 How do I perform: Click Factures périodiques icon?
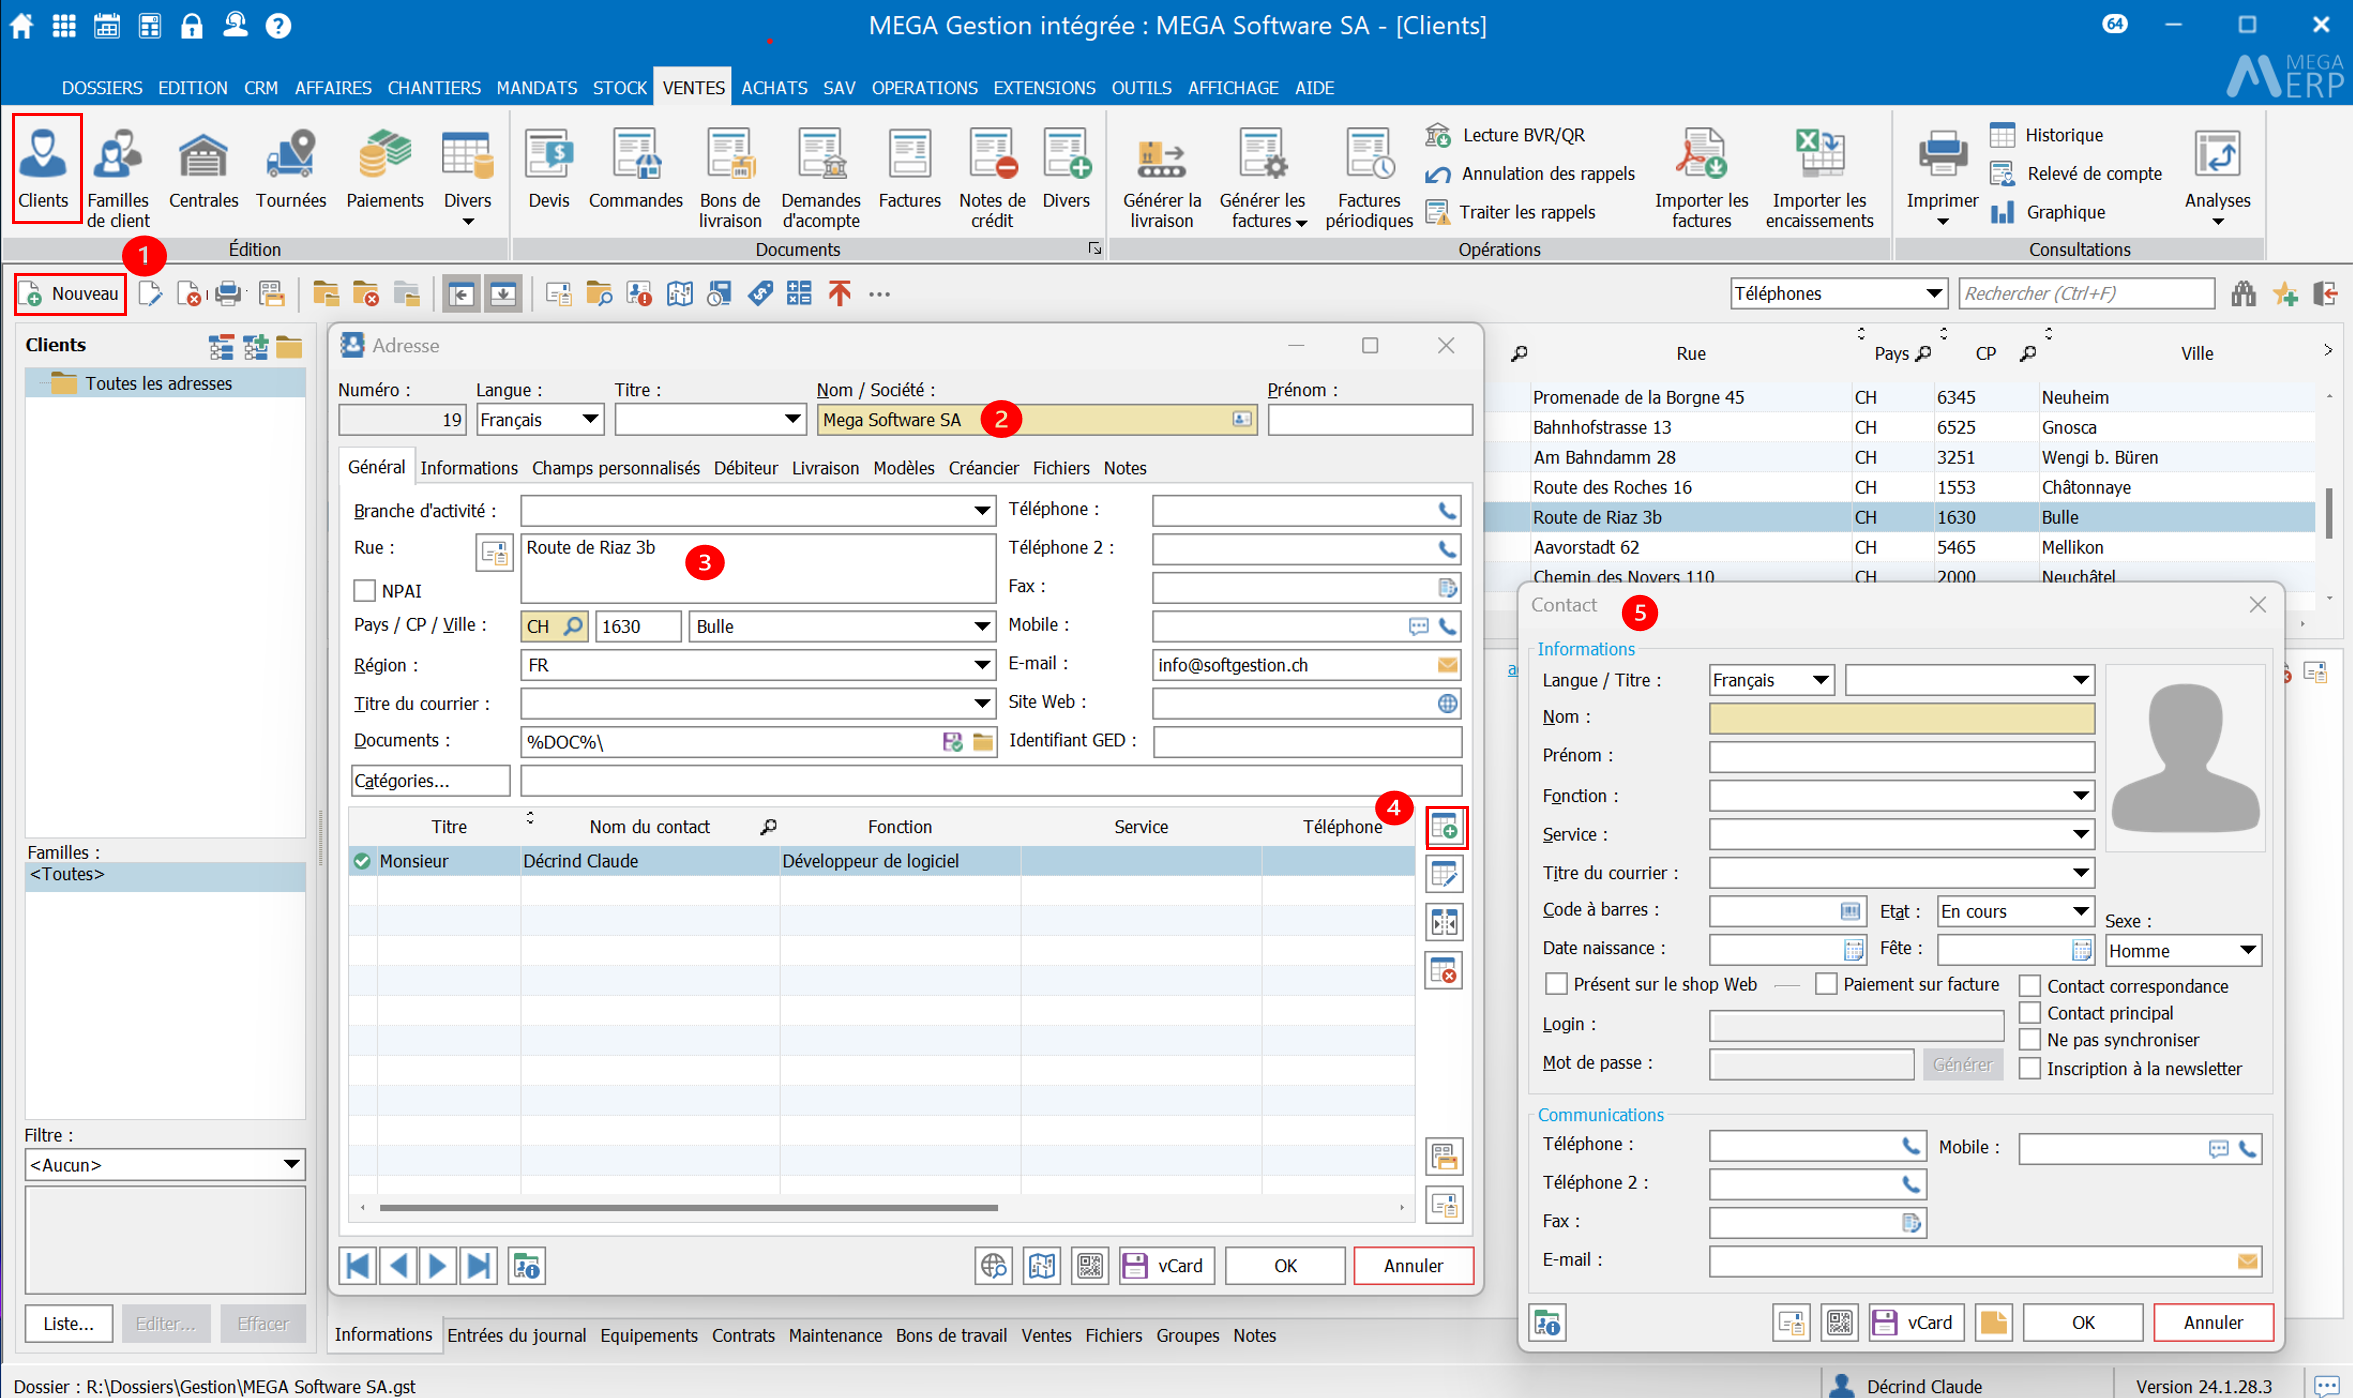click(x=1369, y=178)
